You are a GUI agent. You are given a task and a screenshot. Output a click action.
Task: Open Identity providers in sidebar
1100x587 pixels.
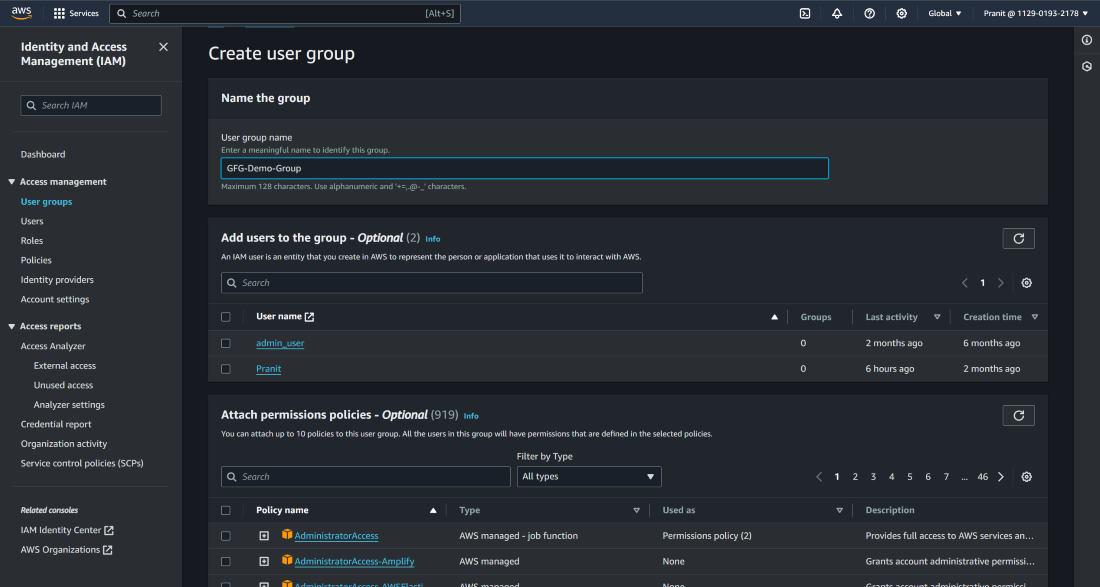tap(57, 280)
